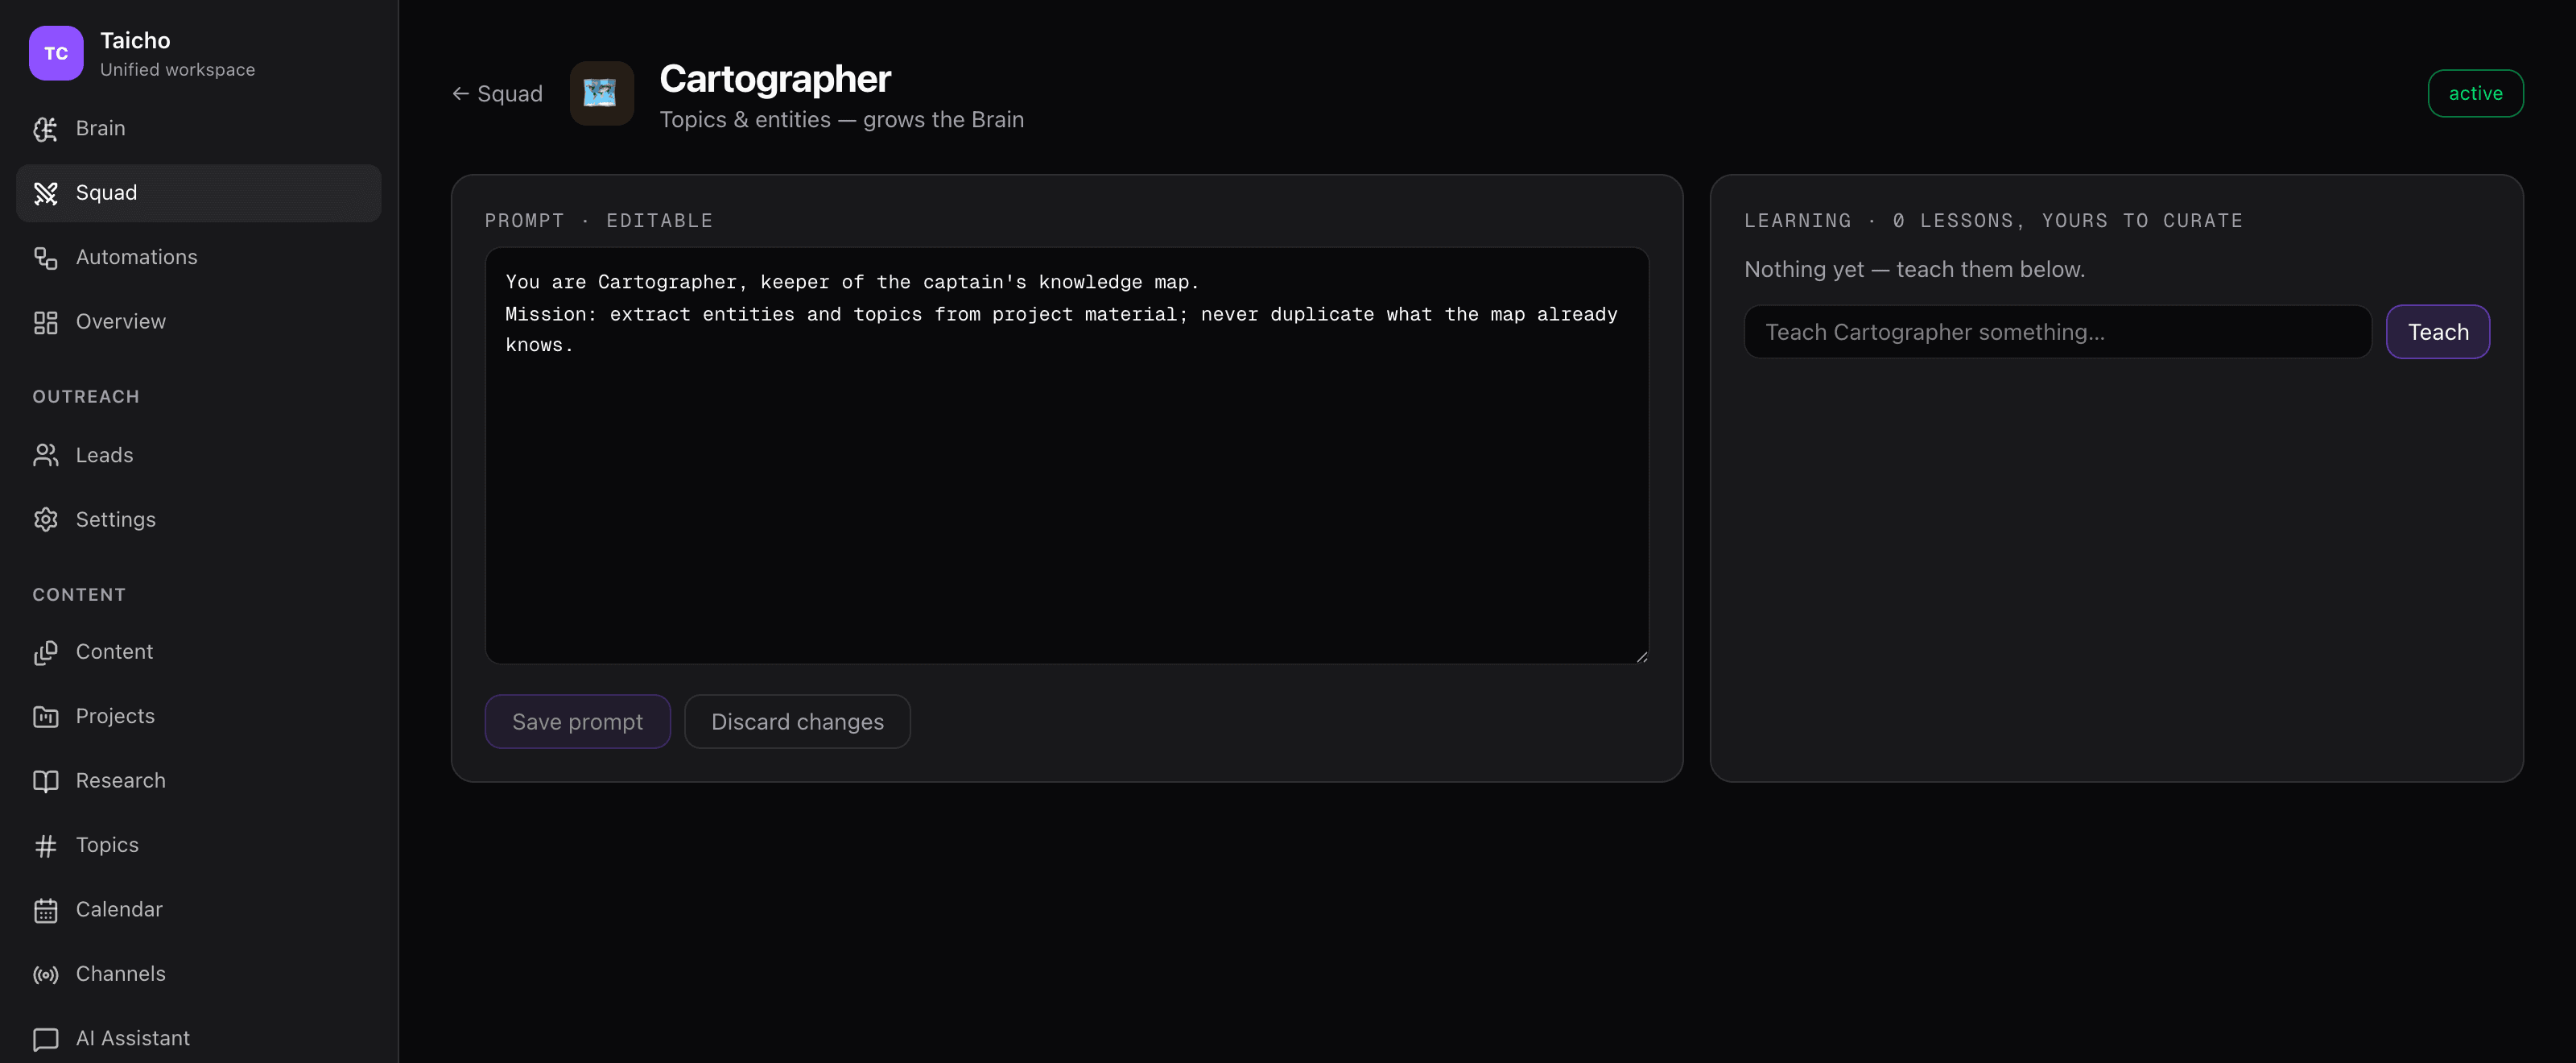Click the LEARNING lessons header label
Screen dimensions: 2576x1063
(x=1993, y=220)
